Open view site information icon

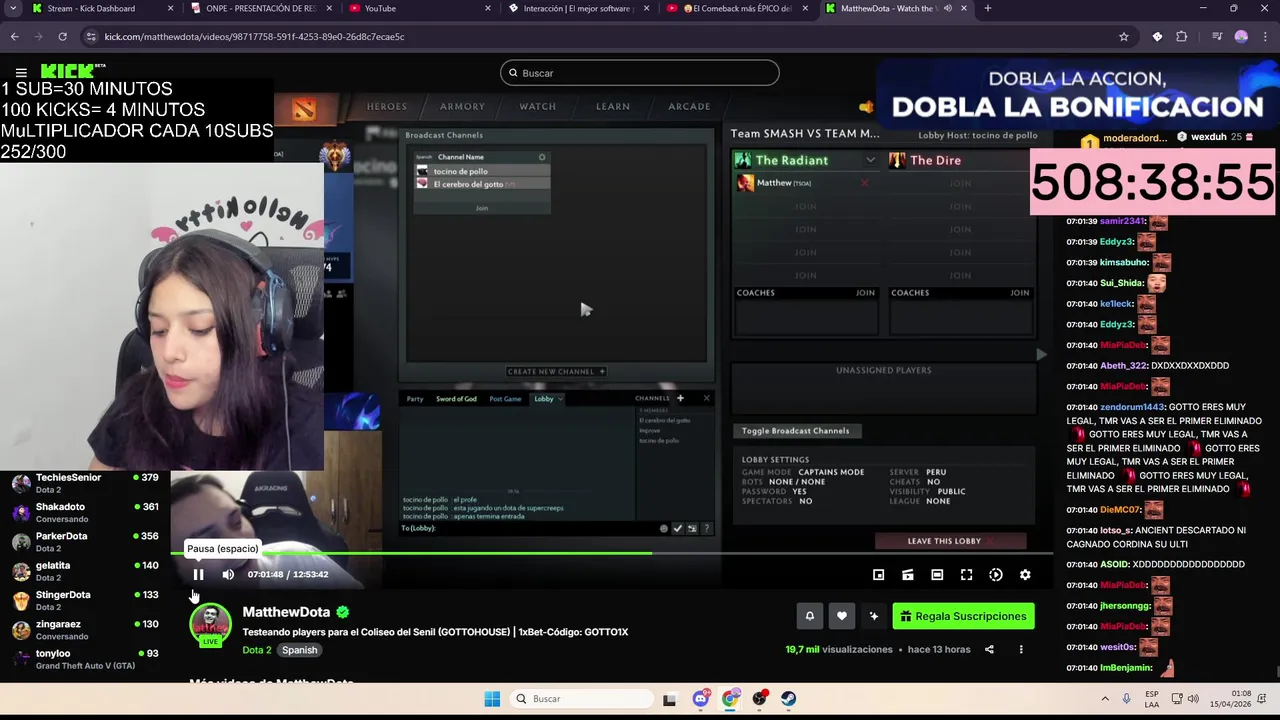pos(91,36)
